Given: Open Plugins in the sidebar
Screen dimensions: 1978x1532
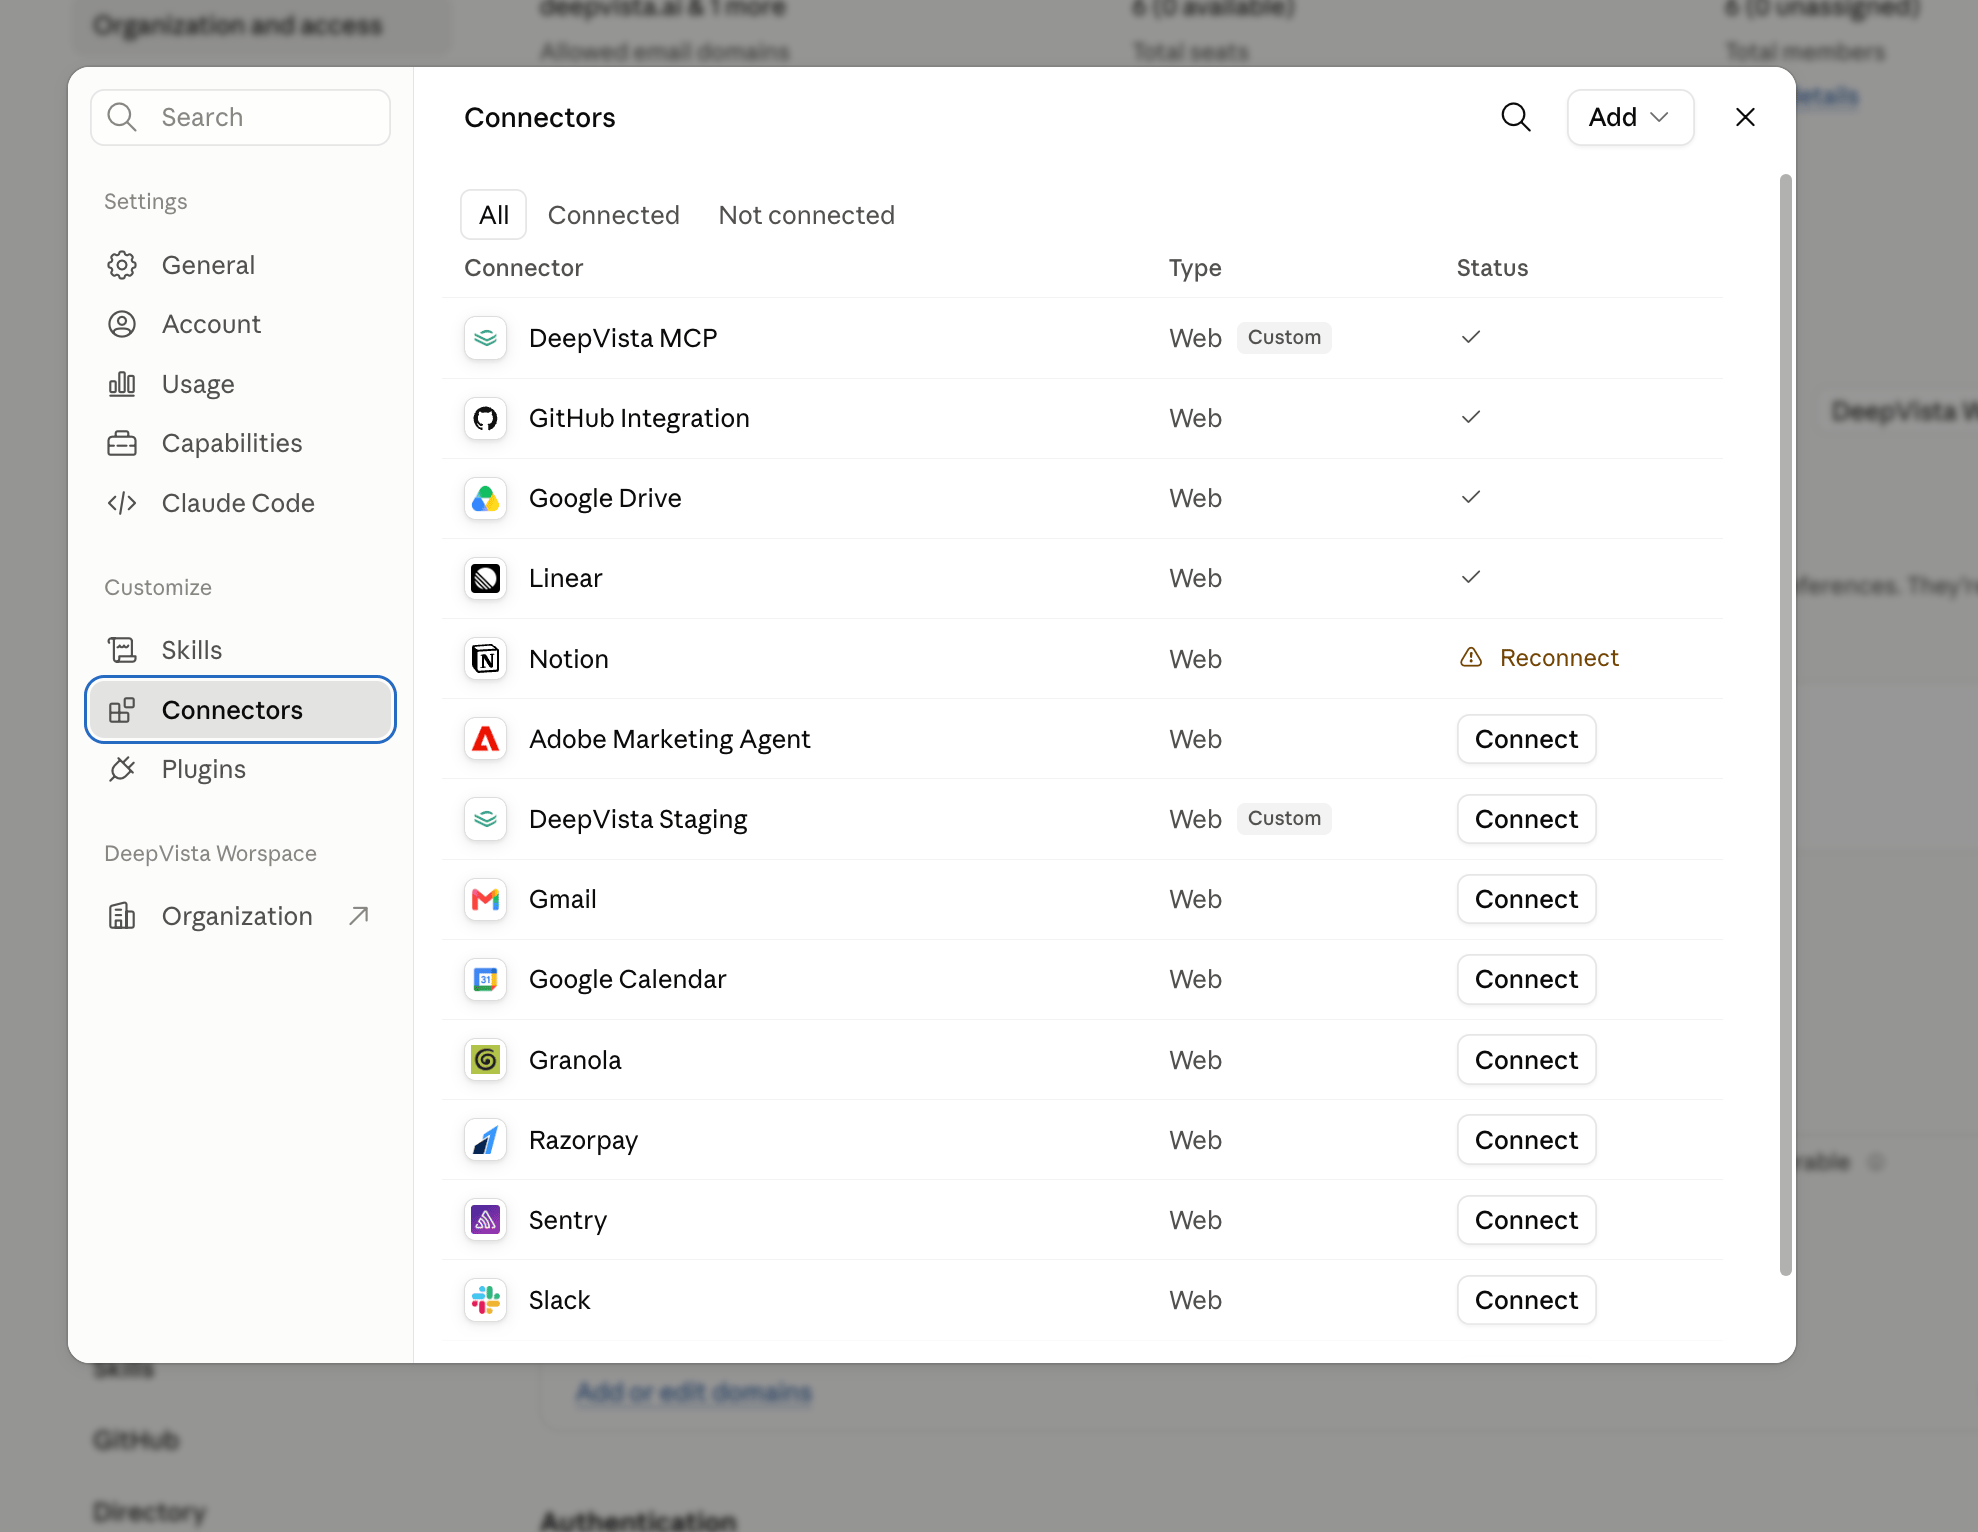Looking at the screenshot, I should click(240, 769).
